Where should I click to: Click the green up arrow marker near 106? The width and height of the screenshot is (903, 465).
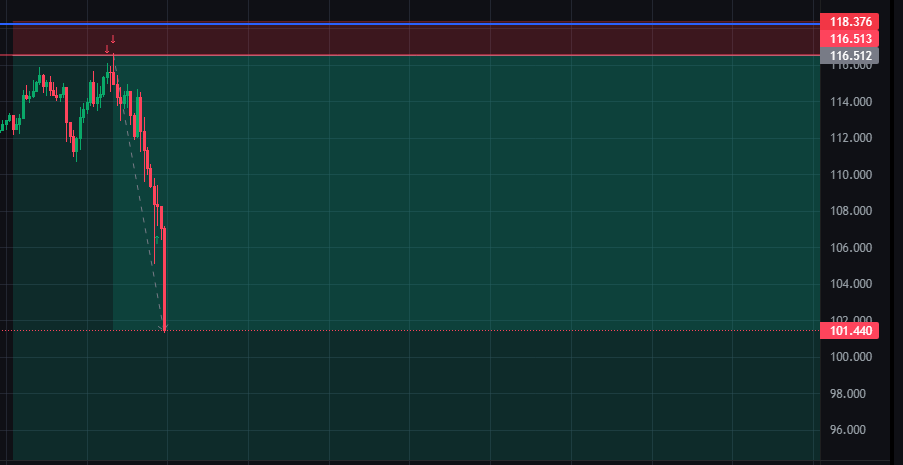[x=157, y=239]
